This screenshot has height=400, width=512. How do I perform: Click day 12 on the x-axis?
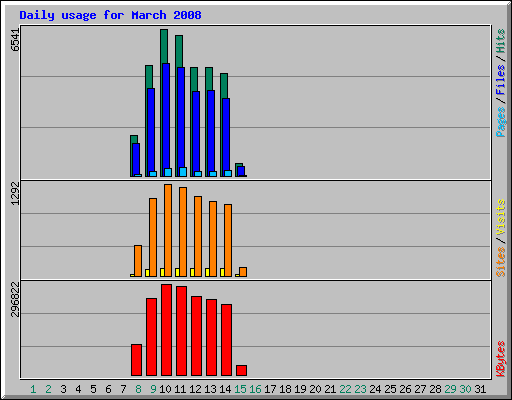click(195, 389)
